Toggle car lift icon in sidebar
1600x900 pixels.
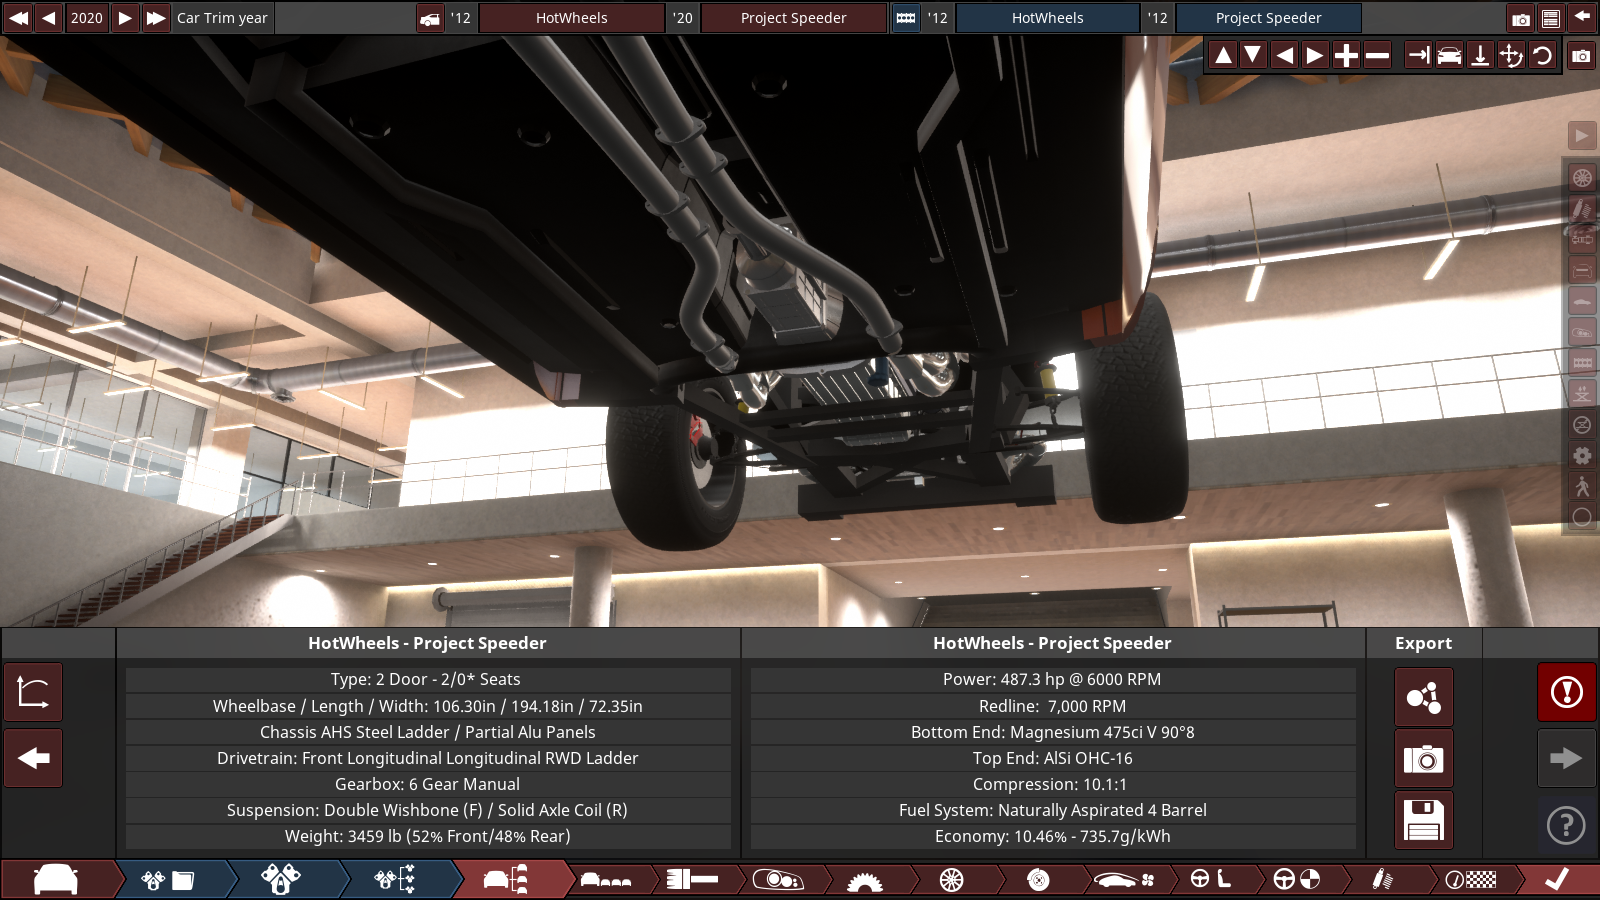(x=1582, y=394)
